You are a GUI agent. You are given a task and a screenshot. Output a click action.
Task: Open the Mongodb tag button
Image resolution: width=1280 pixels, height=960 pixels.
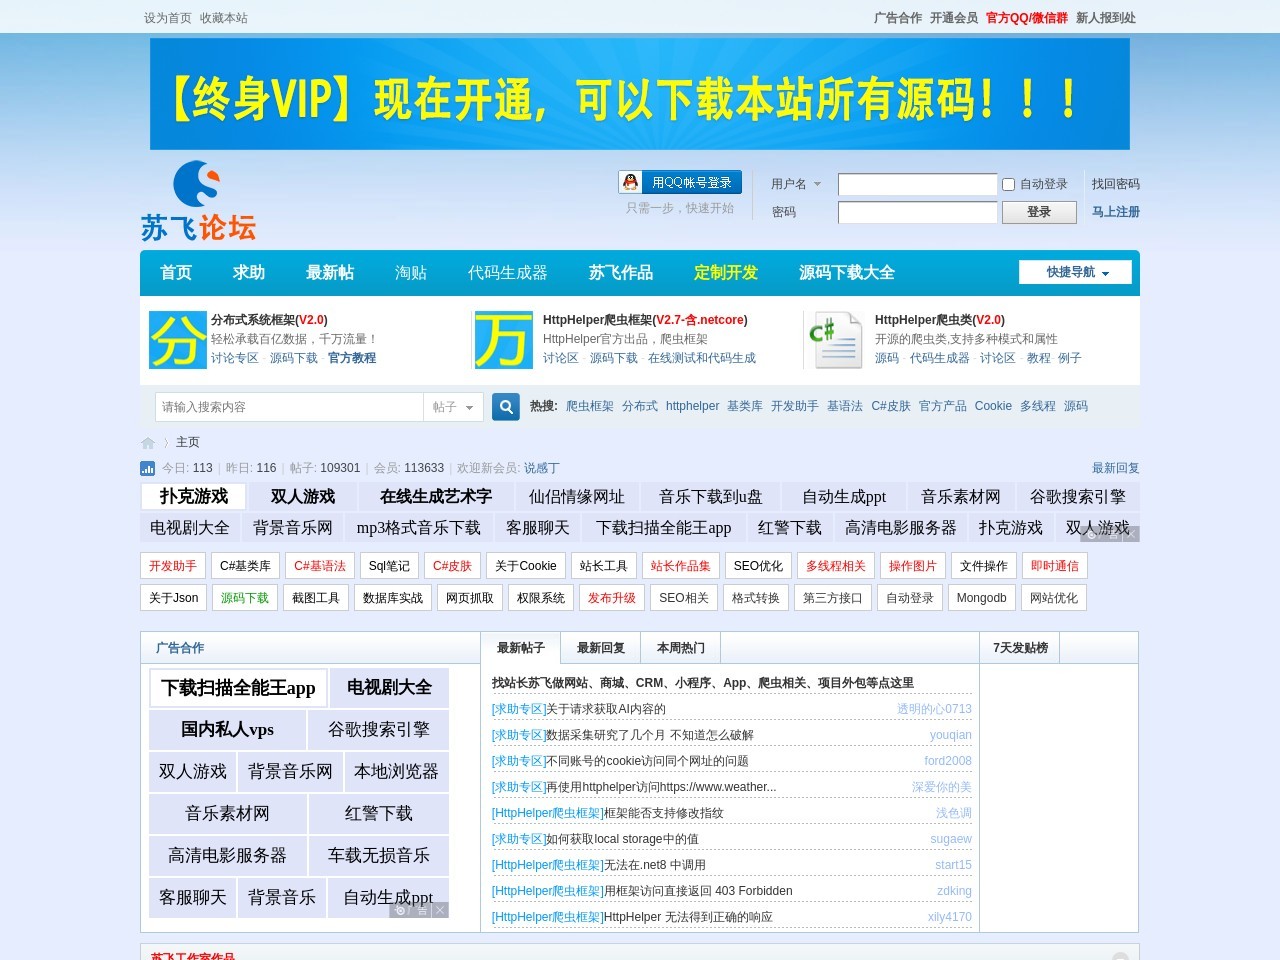[982, 598]
